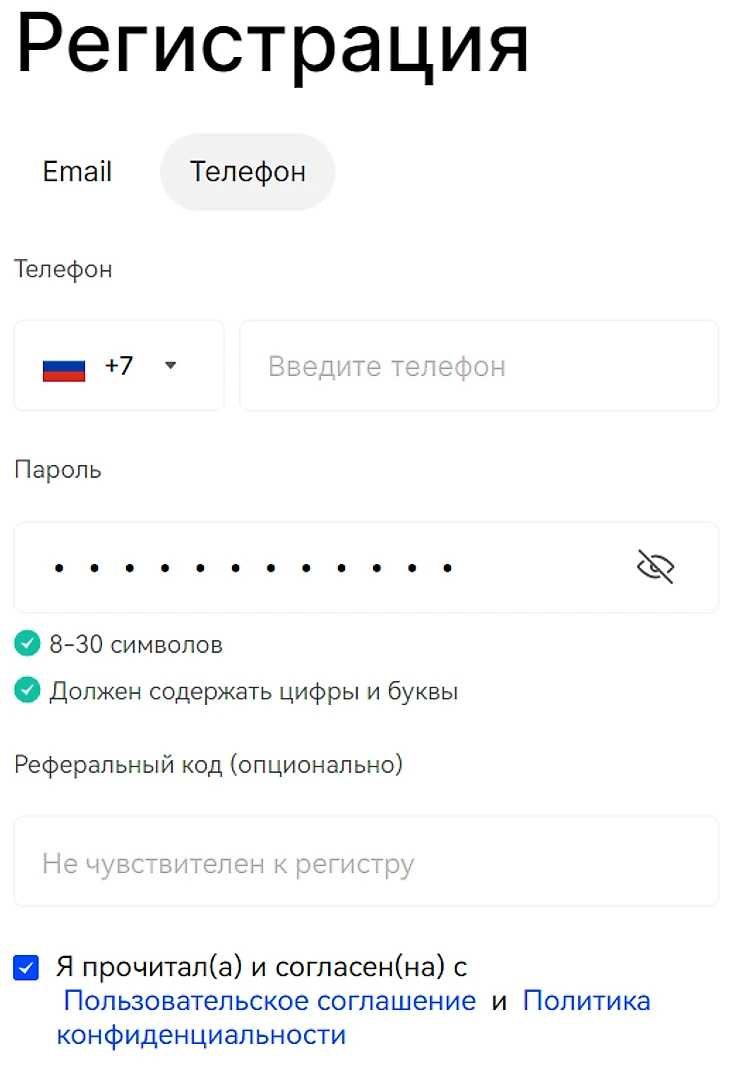Switch to the Email registration tab
This screenshot has width=730, height=1066.
[77, 172]
